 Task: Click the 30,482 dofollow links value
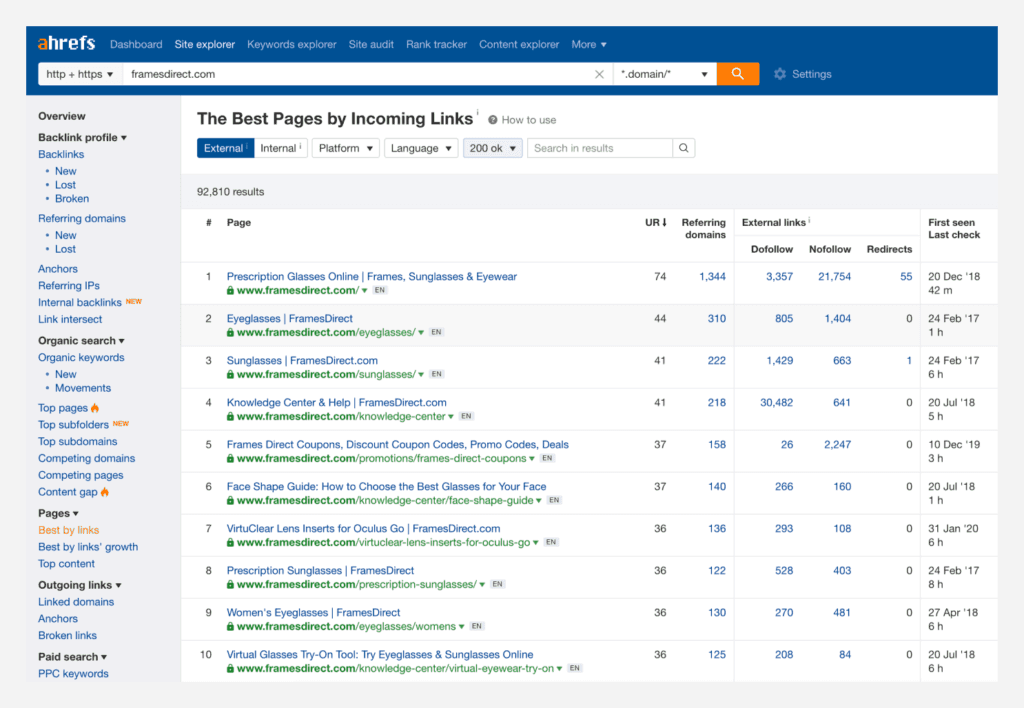pos(776,402)
